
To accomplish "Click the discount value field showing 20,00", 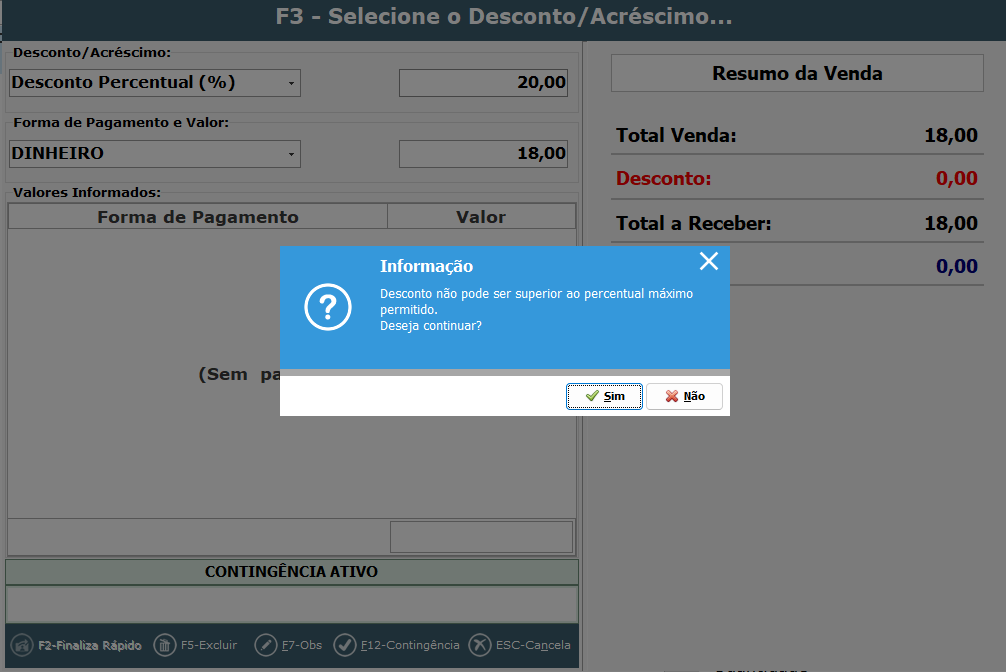I will click(483, 83).
